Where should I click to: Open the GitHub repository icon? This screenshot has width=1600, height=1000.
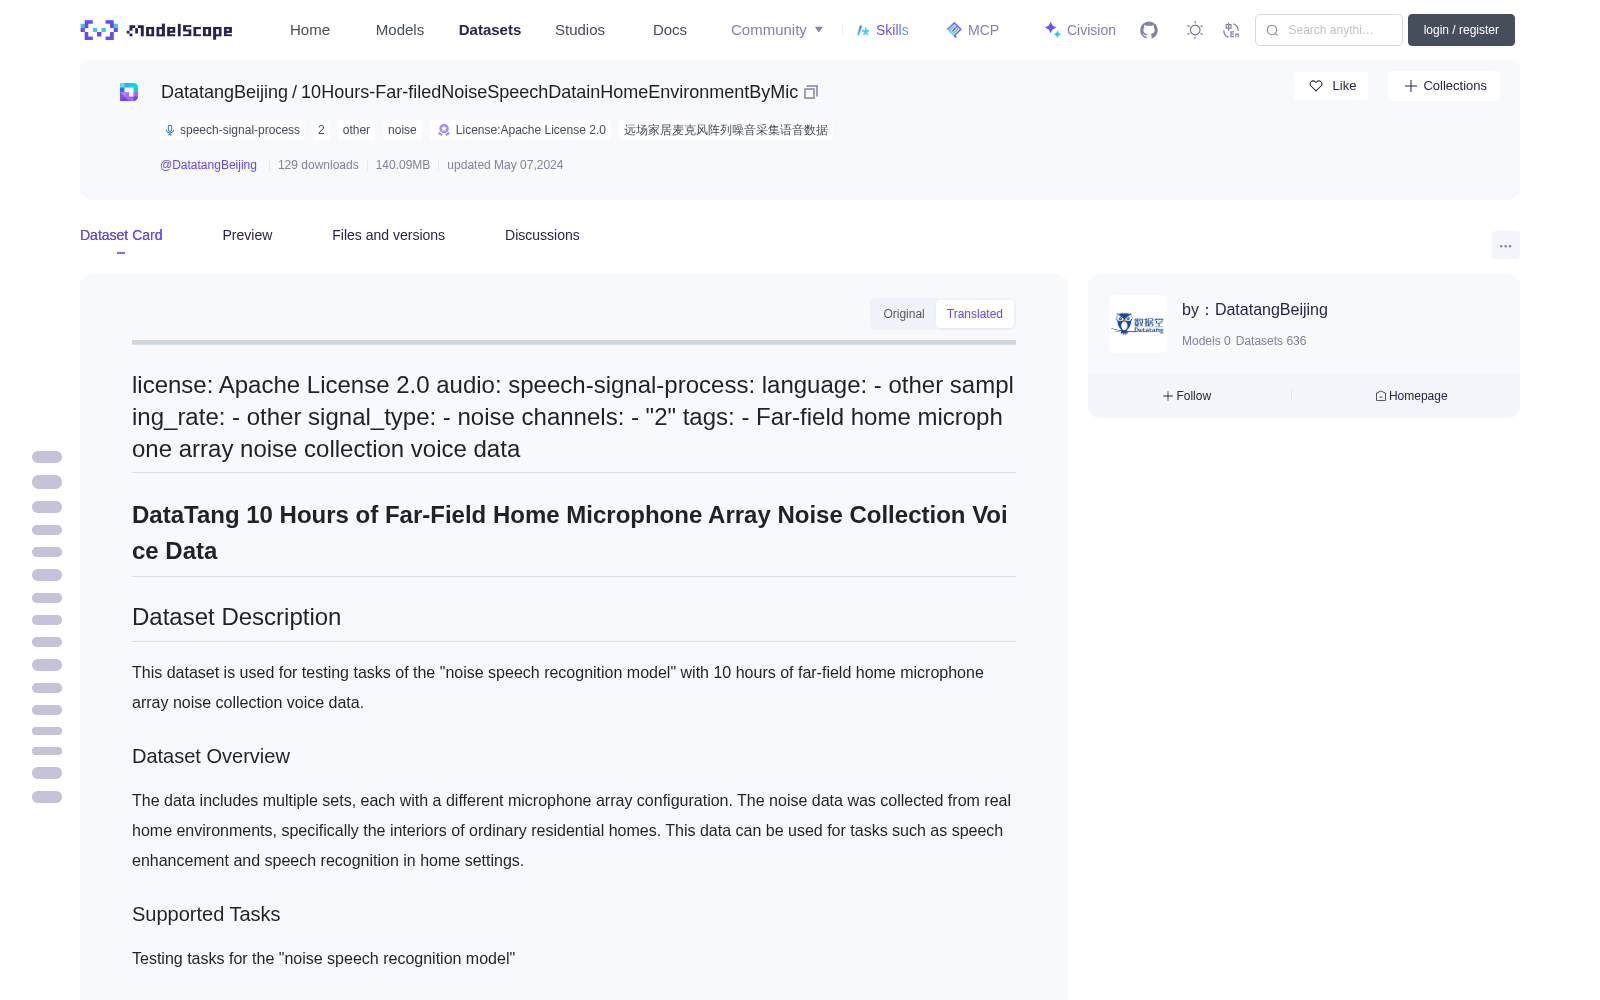coord(1149,30)
